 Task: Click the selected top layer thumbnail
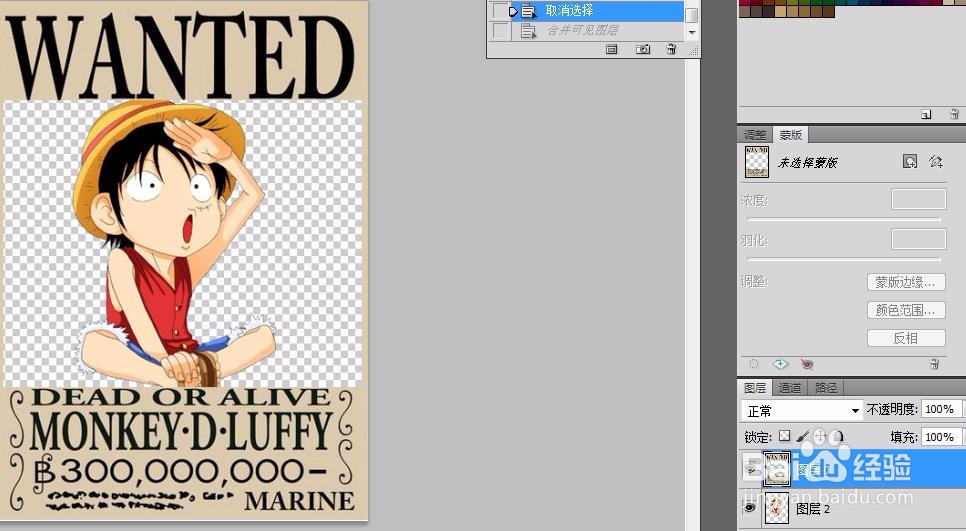(x=776, y=469)
